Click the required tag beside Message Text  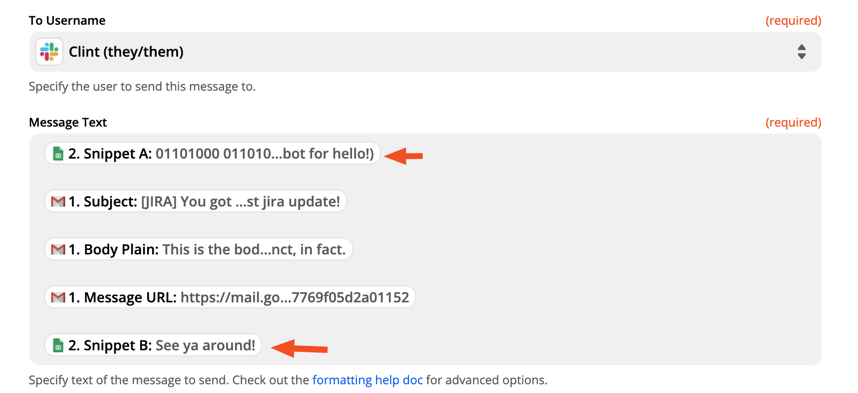coord(793,122)
